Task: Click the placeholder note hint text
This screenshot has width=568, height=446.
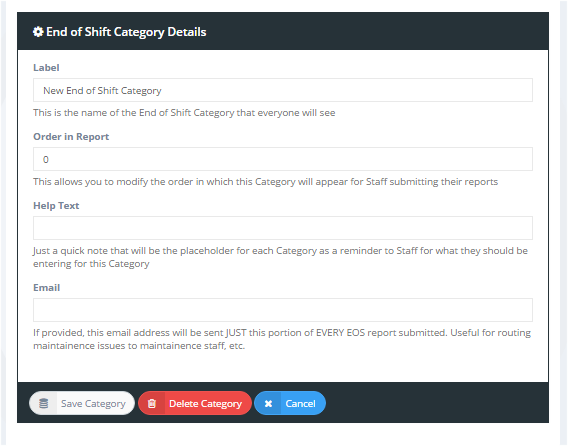Action: [280, 257]
